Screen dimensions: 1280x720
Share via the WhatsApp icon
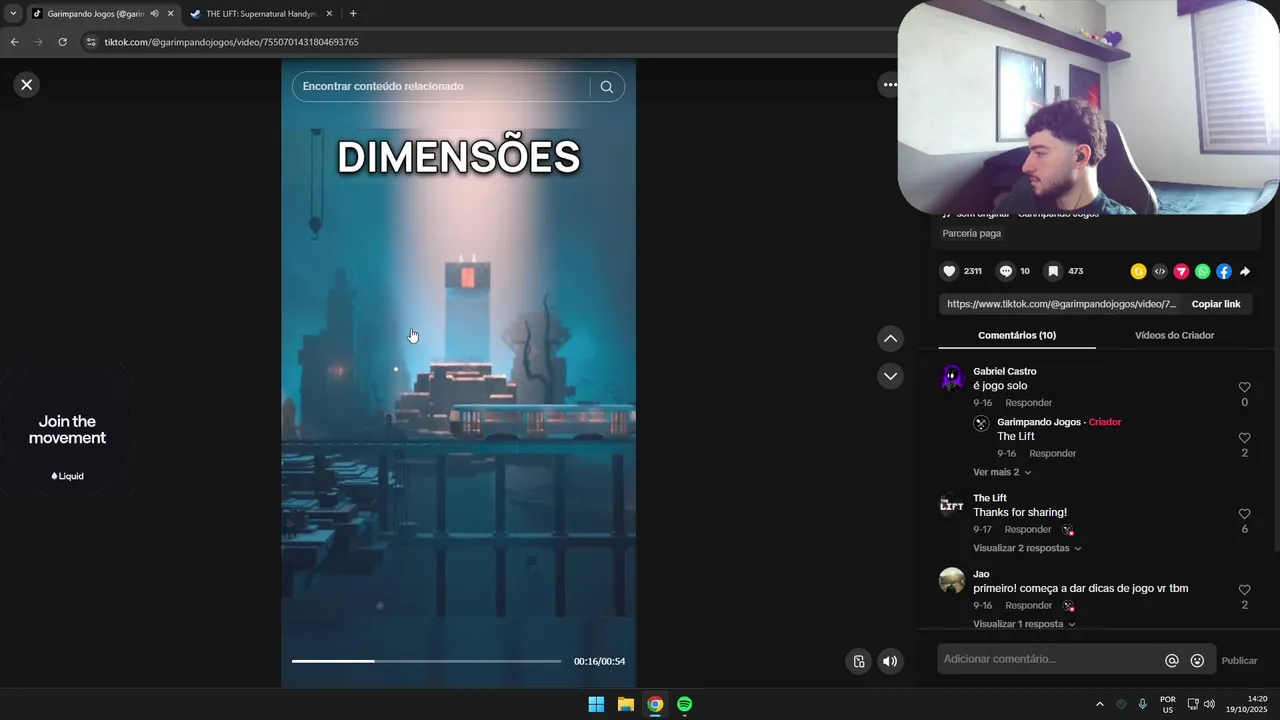[x=1202, y=271]
